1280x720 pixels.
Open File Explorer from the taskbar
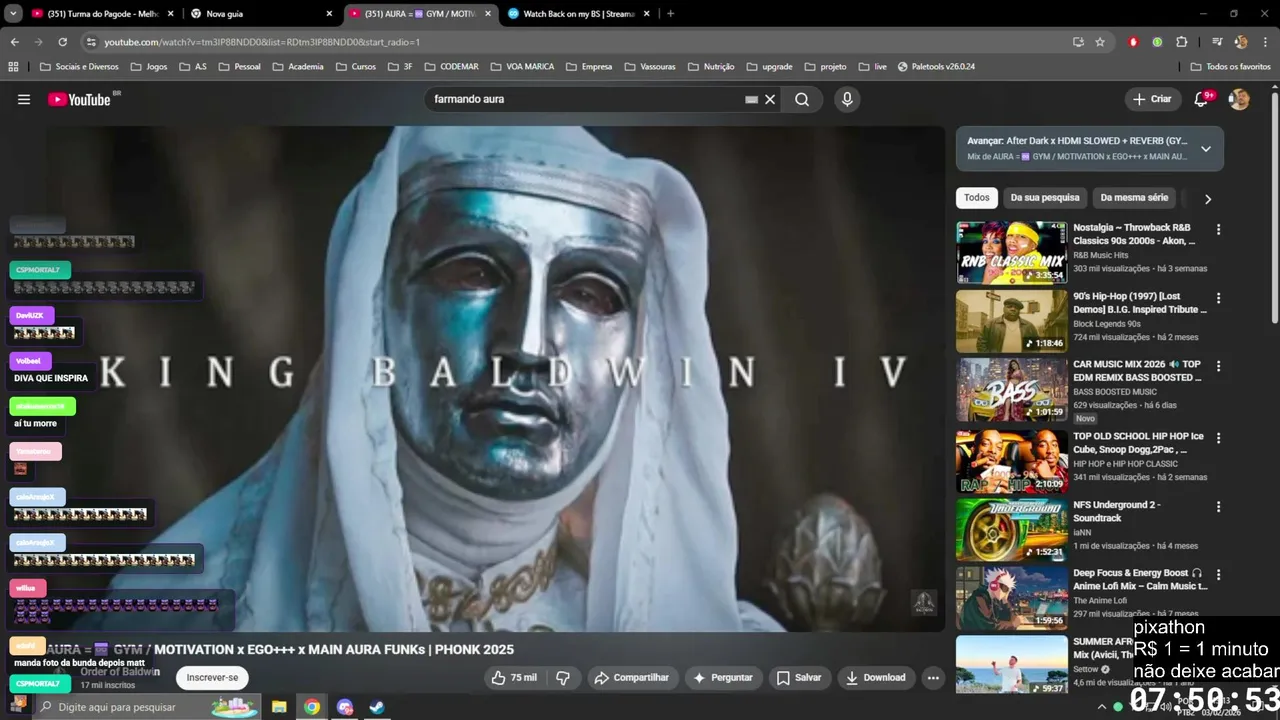pos(279,707)
